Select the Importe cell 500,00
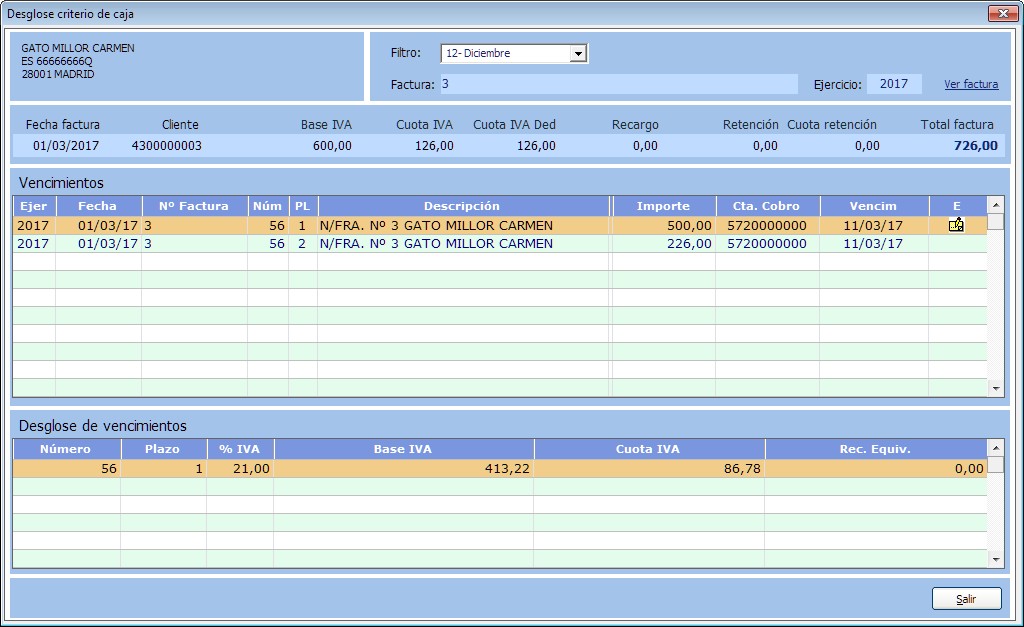 pos(663,226)
